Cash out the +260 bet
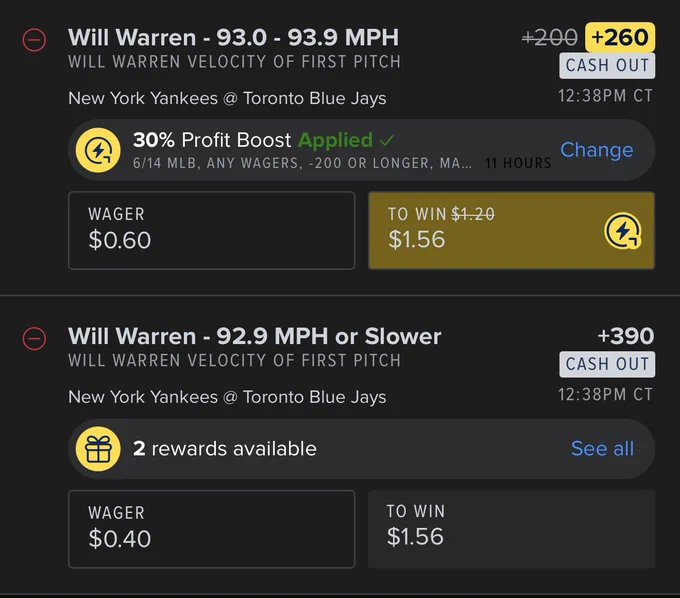Screen dimensions: 680x598 tap(607, 65)
